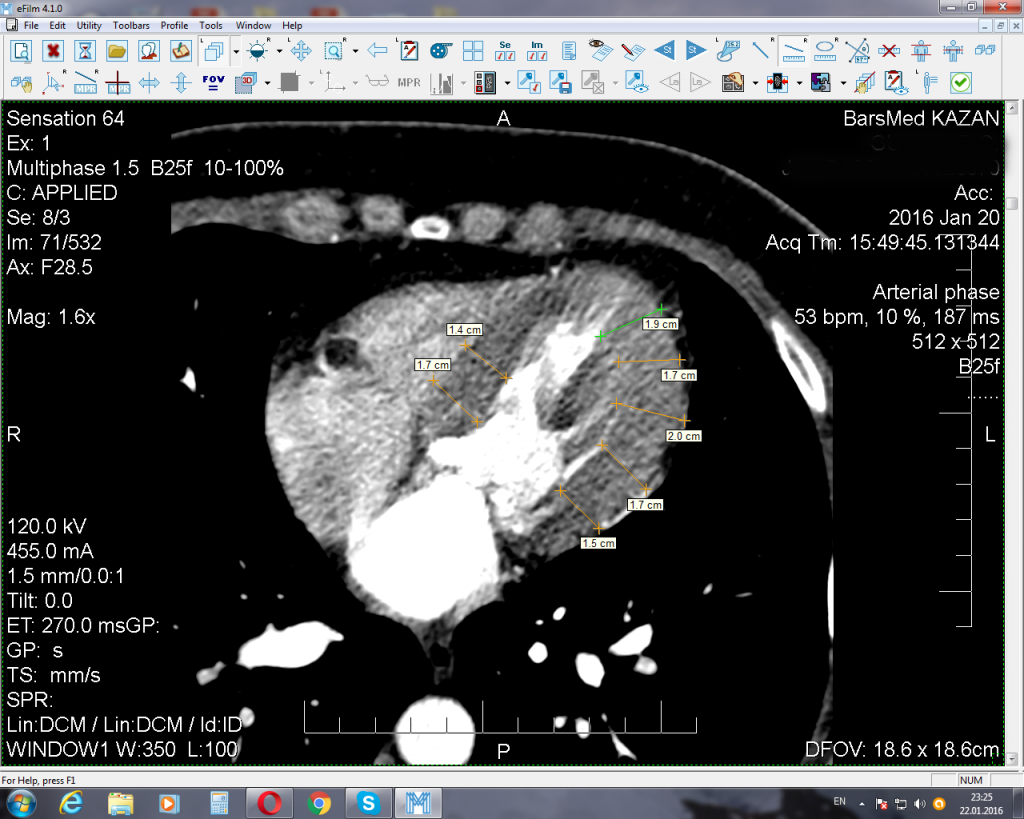
Task: Delete measurements with red X ruler icon
Action: (889, 51)
